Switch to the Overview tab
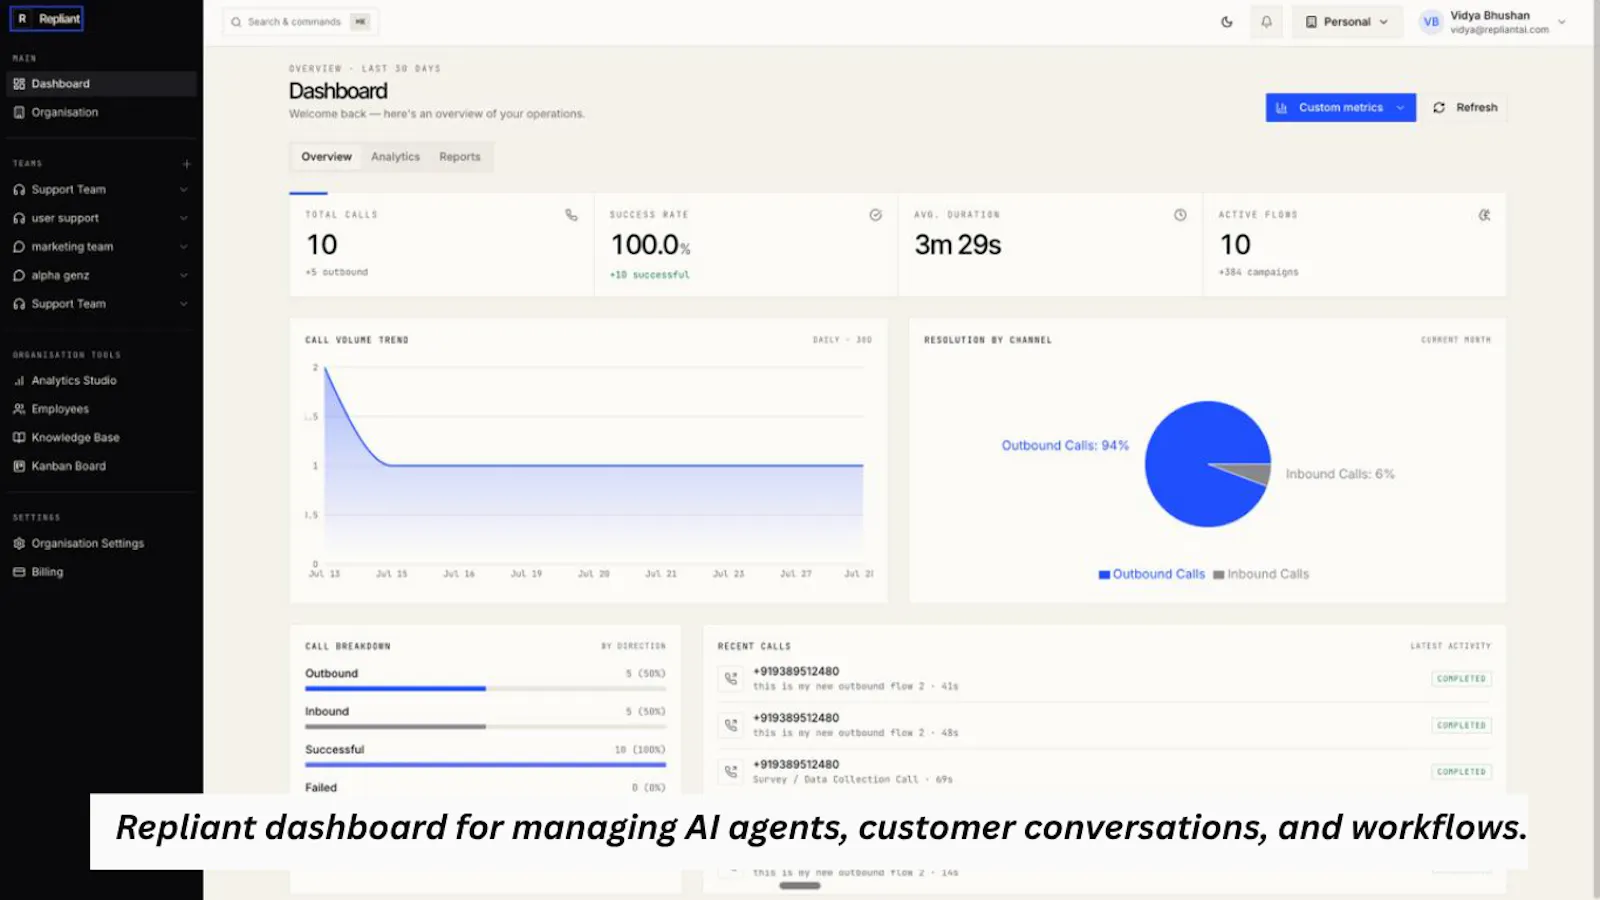Image resolution: width=1600 pixels, height=900 pixels. coord(327,157)
